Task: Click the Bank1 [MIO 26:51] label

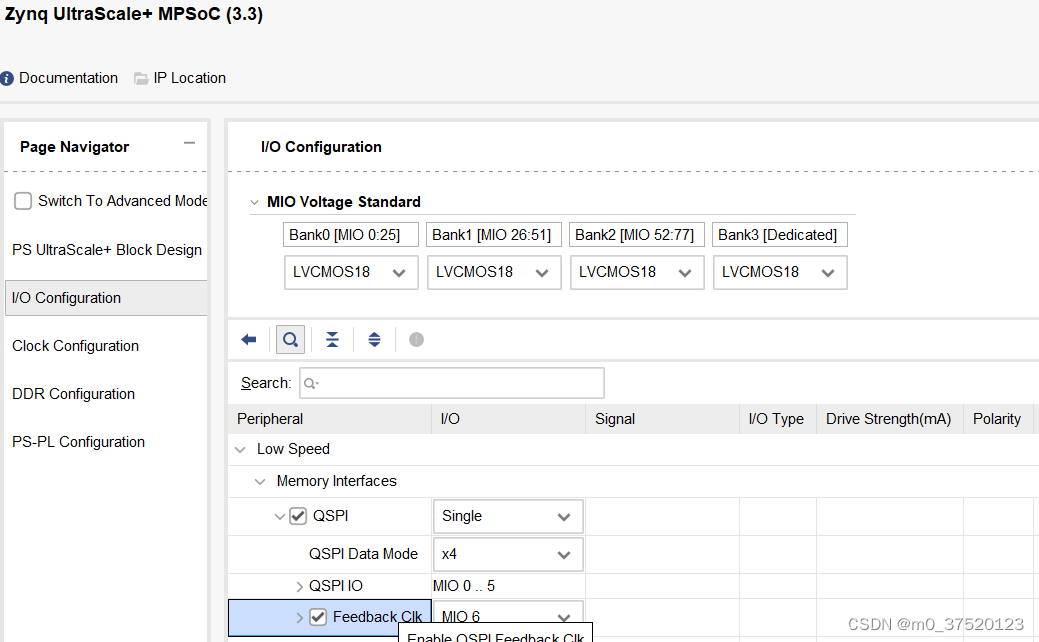Action: pos(494,235)
